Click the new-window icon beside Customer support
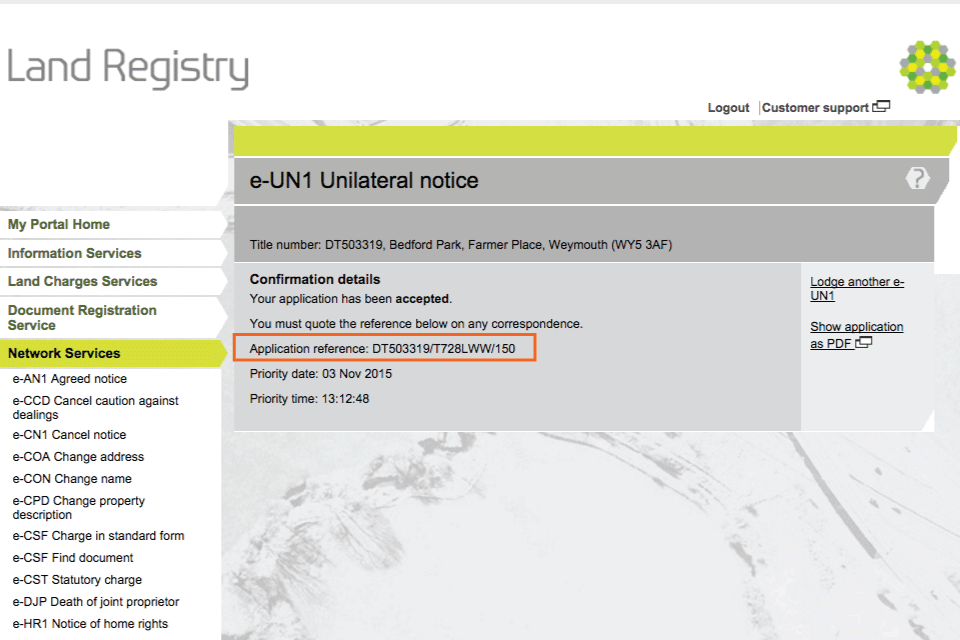 tap(881, 107)
